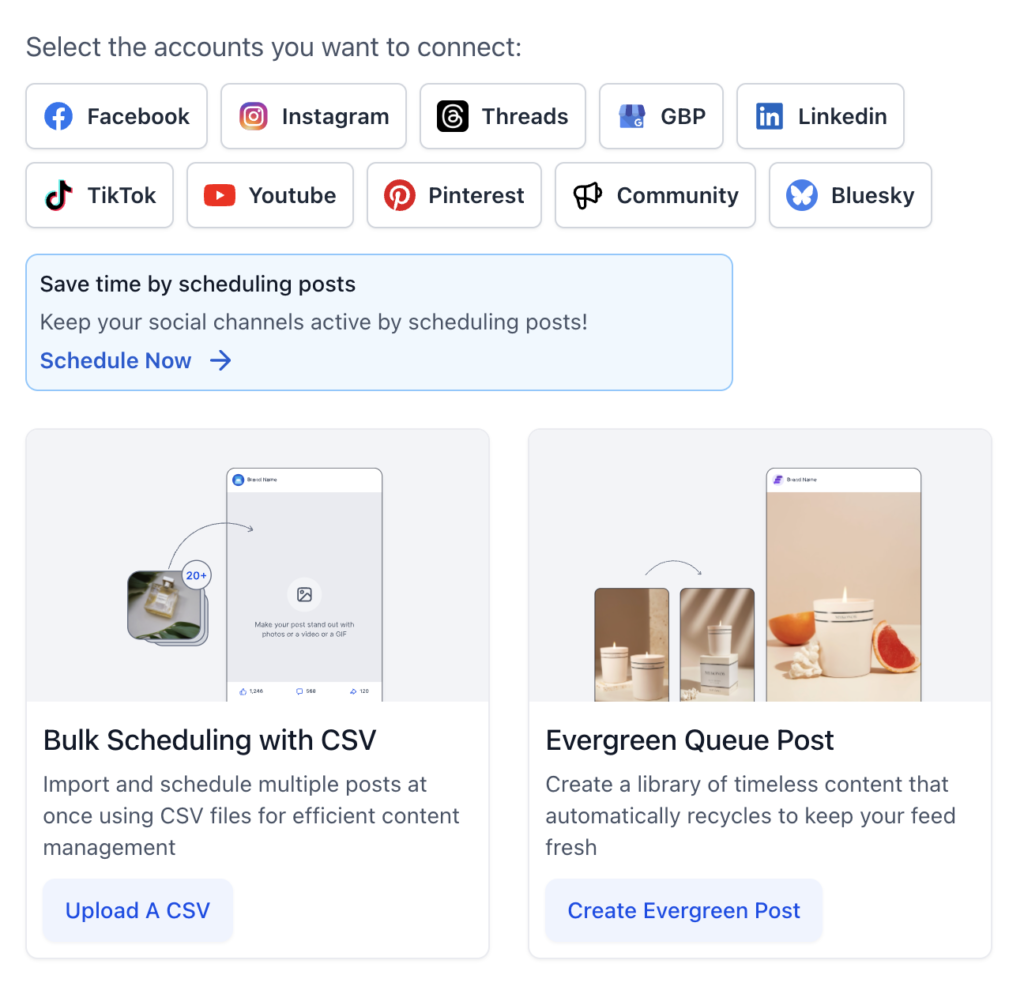Open the Schedule Now link
The width and height of the screenshot is (1024, 994).
tap(116, 361)
